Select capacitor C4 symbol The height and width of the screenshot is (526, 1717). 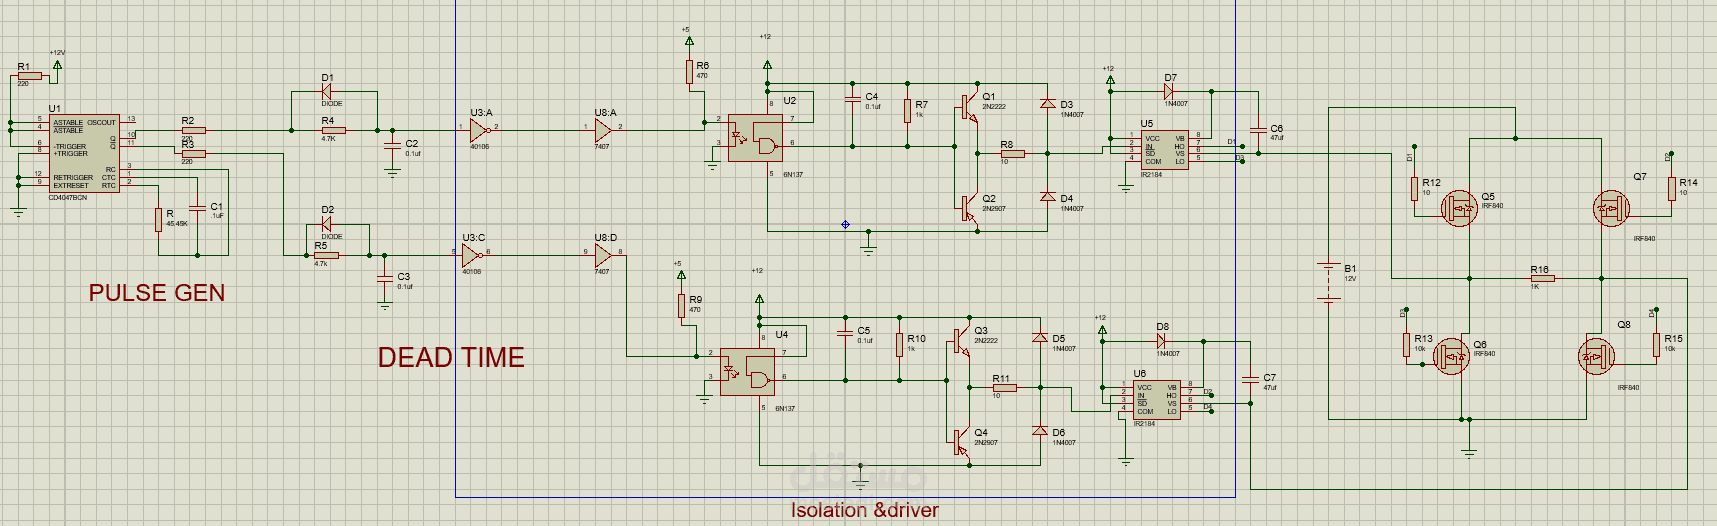[852, 100]
